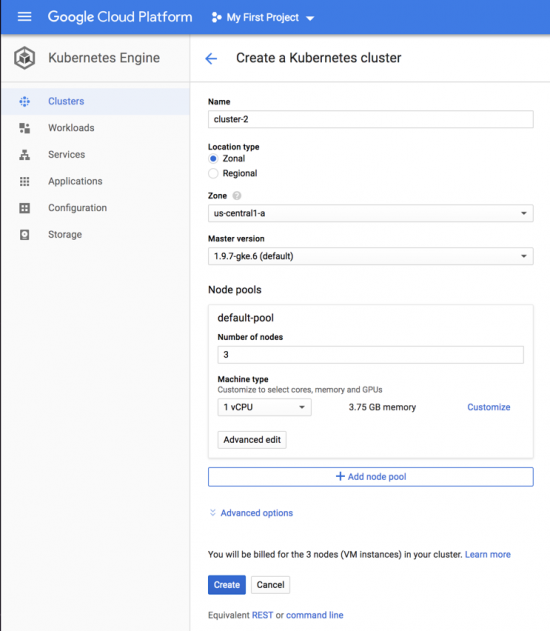Viewport: 550px width, 631px height.
Task: Go to Services in the sidebar
Action: coord(95,155)
